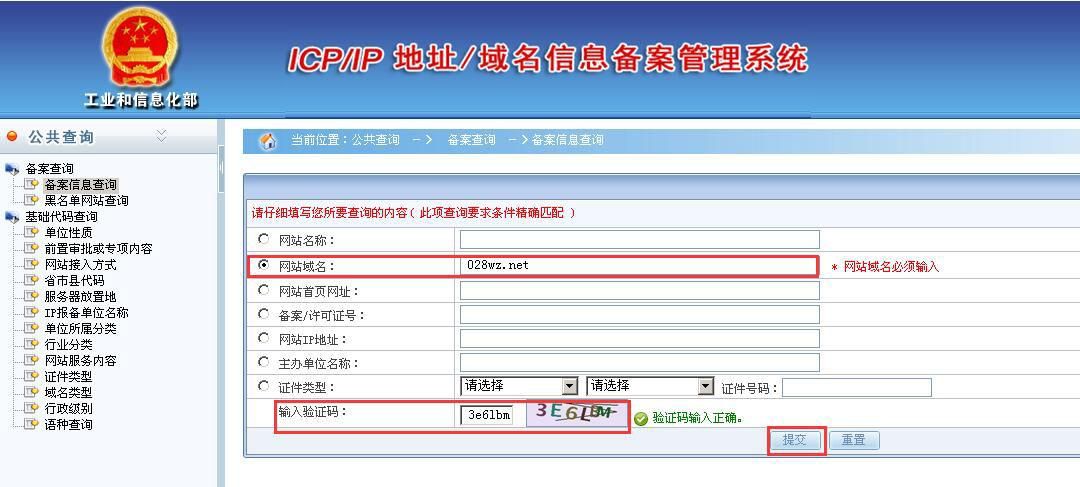Click the sidebar vertical splitter handle
This screenshot has height=487, width=1080.
221,167
